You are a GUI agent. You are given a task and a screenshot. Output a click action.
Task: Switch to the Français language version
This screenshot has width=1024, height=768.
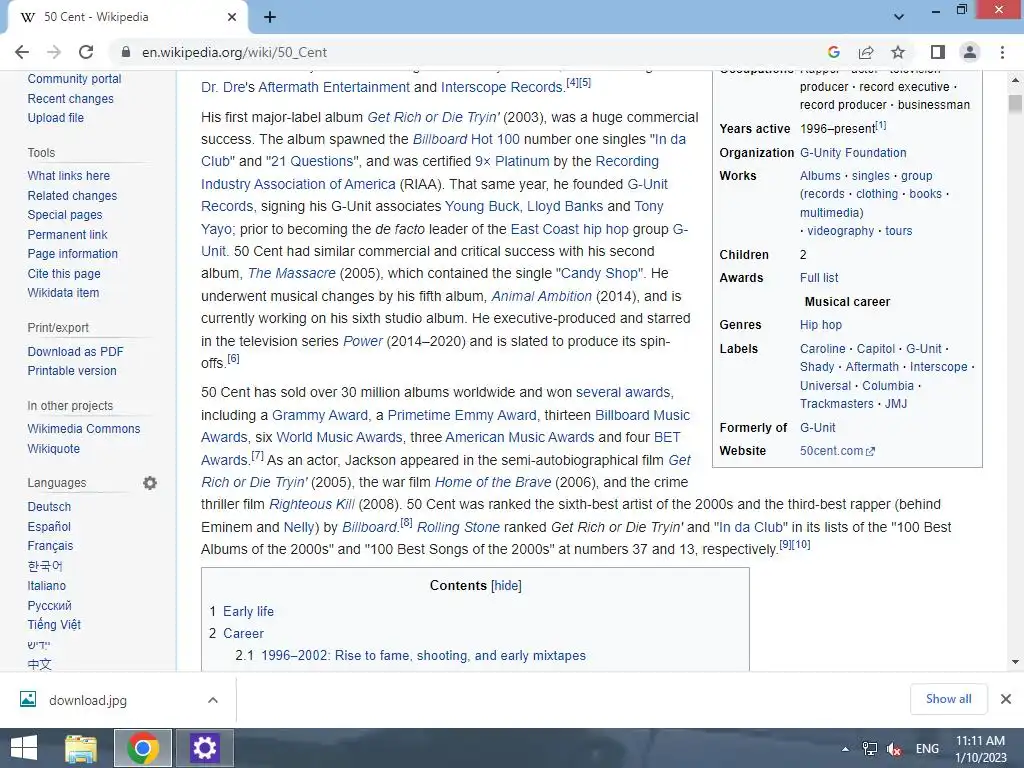tap(50, 545)
